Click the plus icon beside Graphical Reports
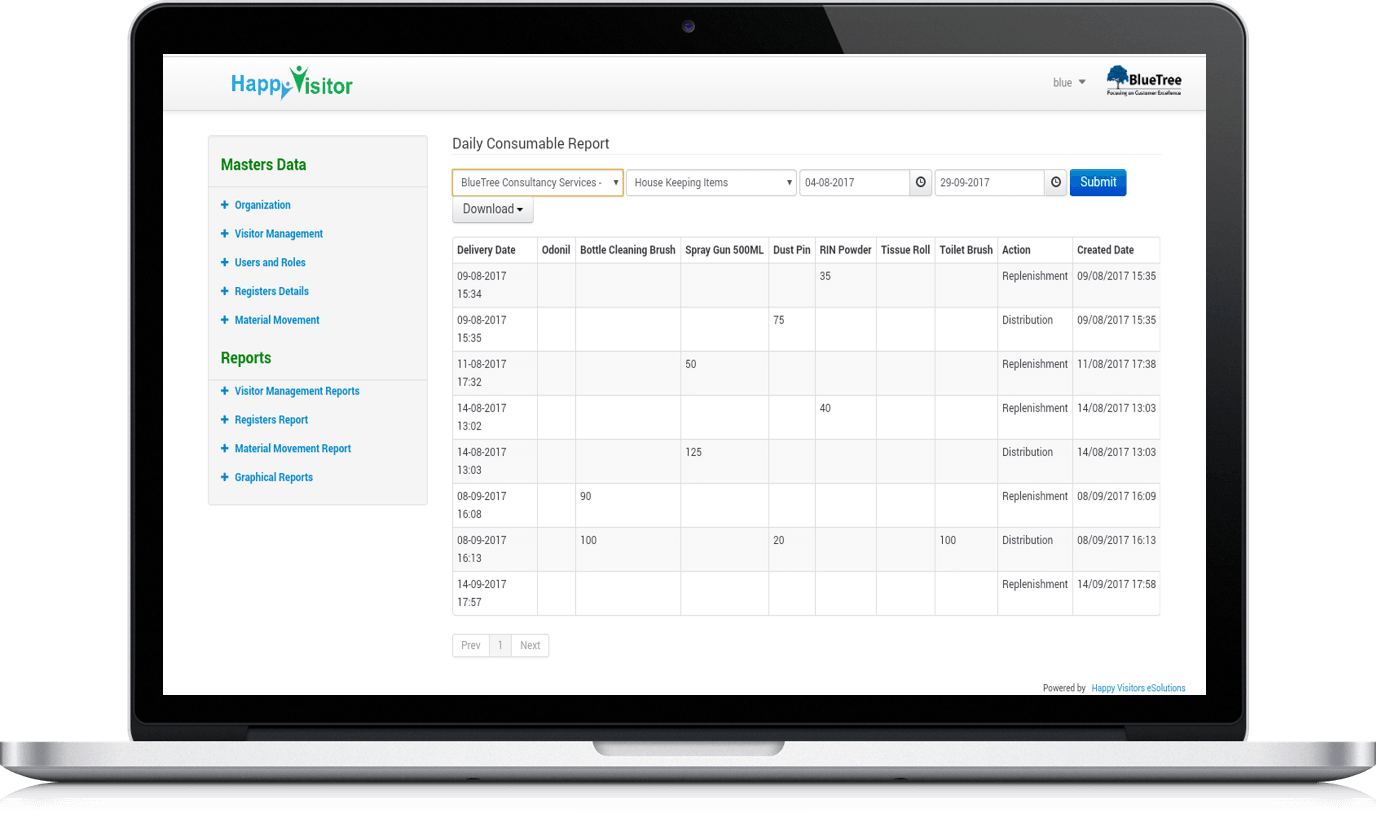 click(x=225, y=478)
